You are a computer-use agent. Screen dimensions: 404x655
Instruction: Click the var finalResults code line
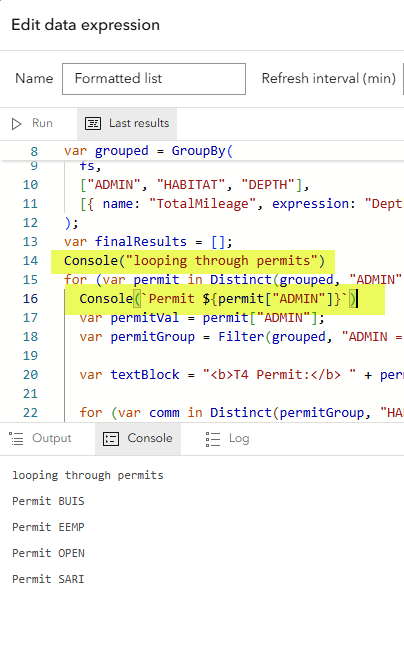click(148, 242)
